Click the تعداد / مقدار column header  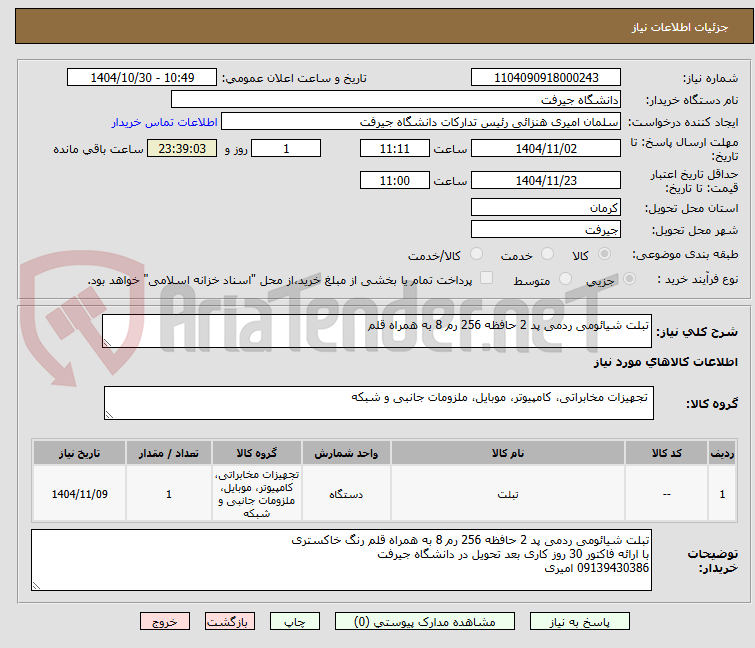pos(169,453)
